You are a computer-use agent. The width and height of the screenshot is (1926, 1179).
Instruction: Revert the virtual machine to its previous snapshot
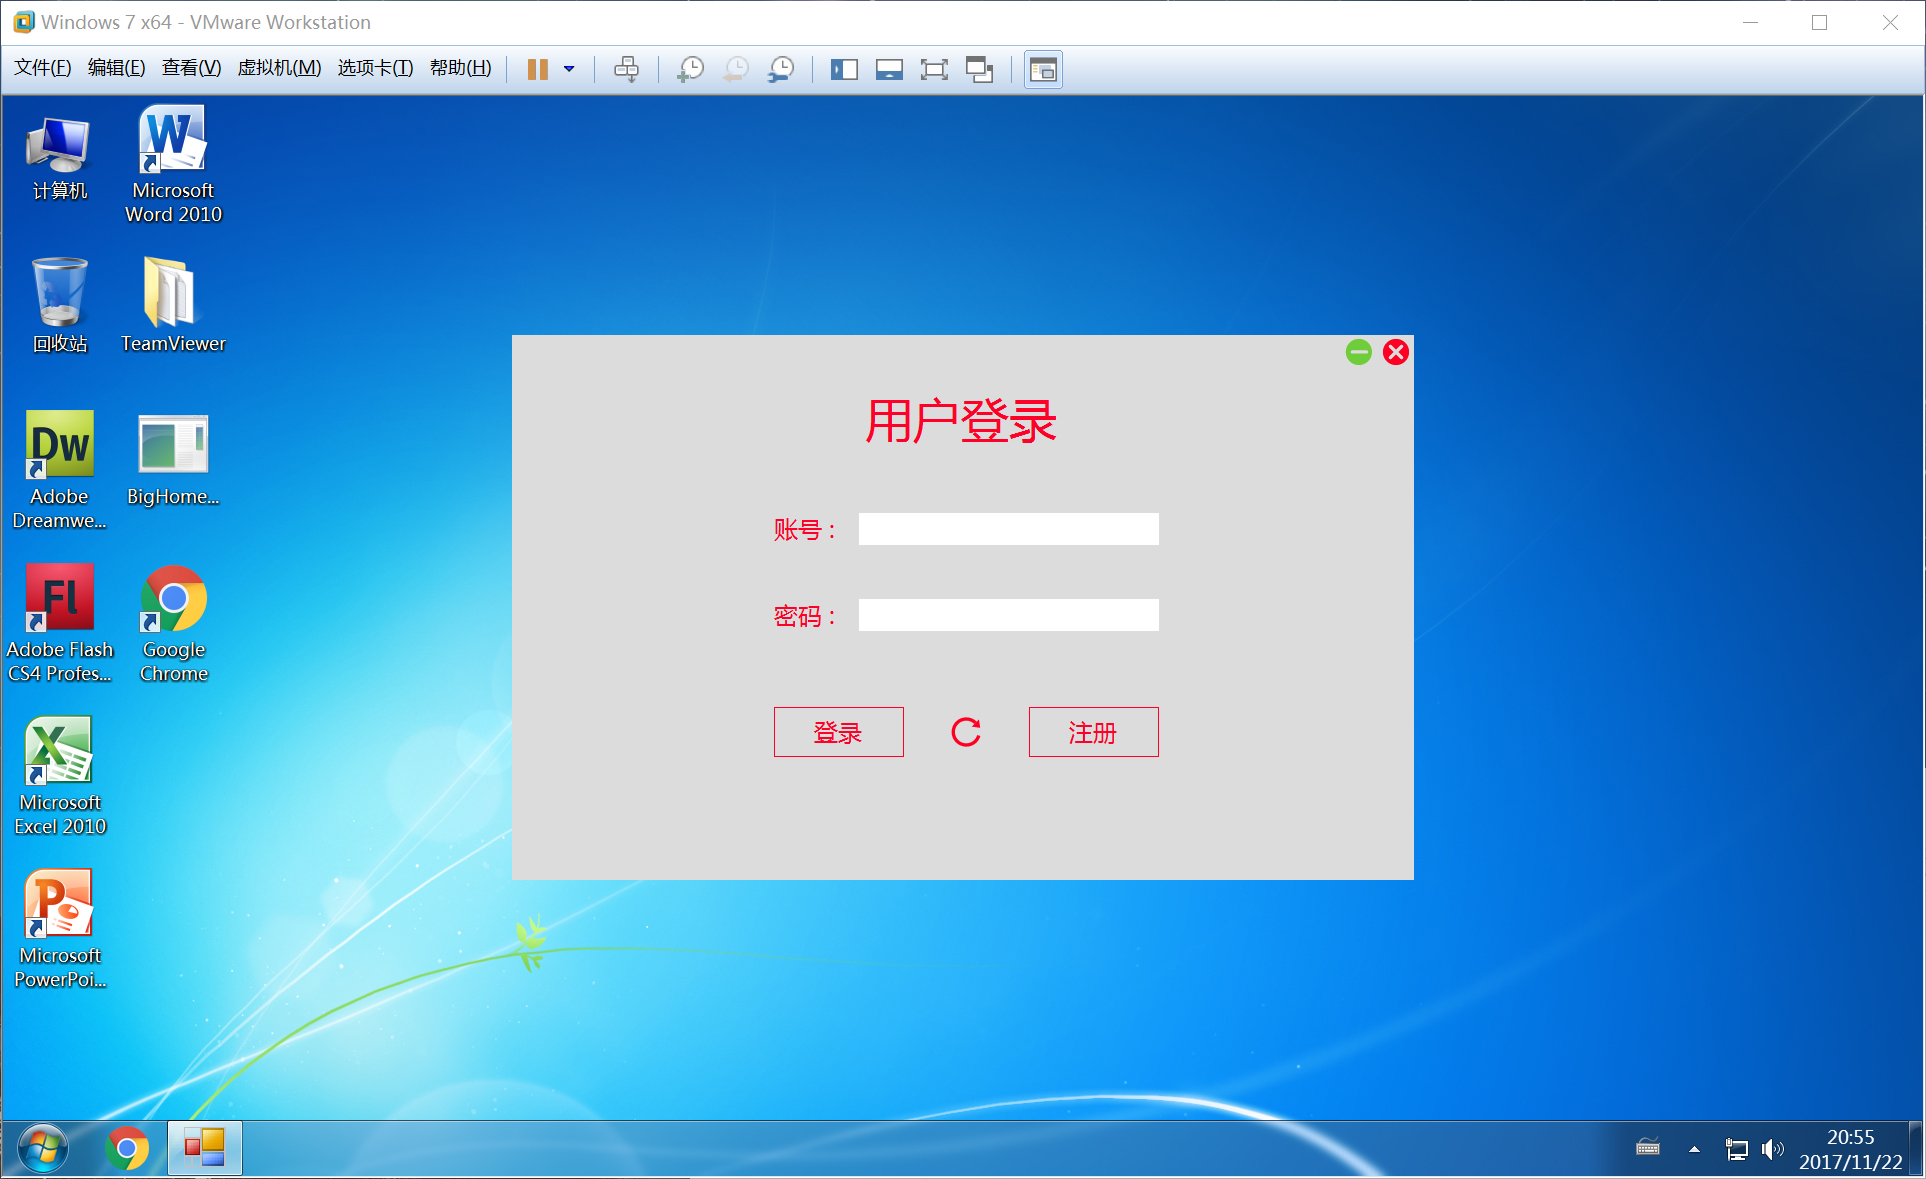736,69
